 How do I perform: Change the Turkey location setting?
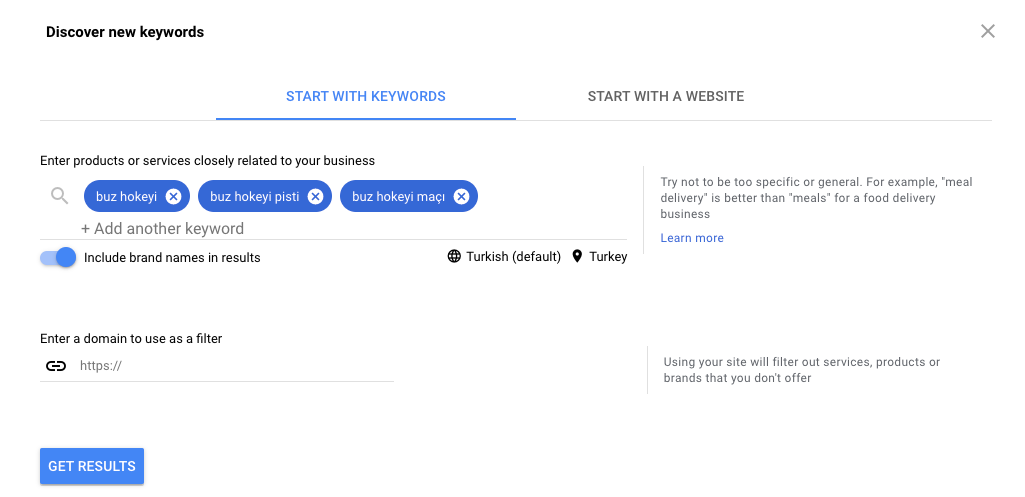point(599,256)
